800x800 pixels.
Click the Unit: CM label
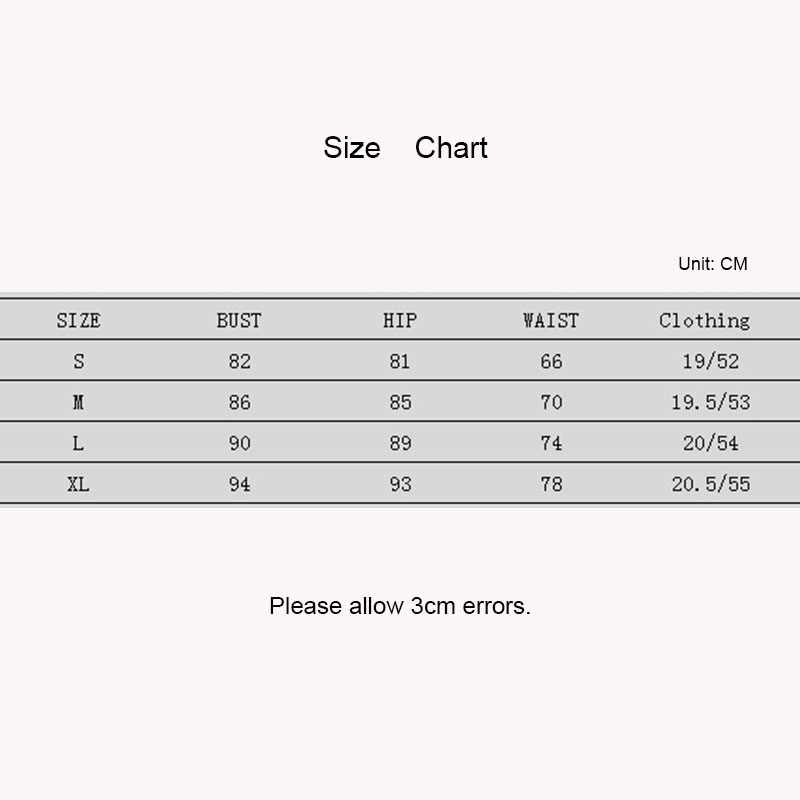[x=712, y=264]
